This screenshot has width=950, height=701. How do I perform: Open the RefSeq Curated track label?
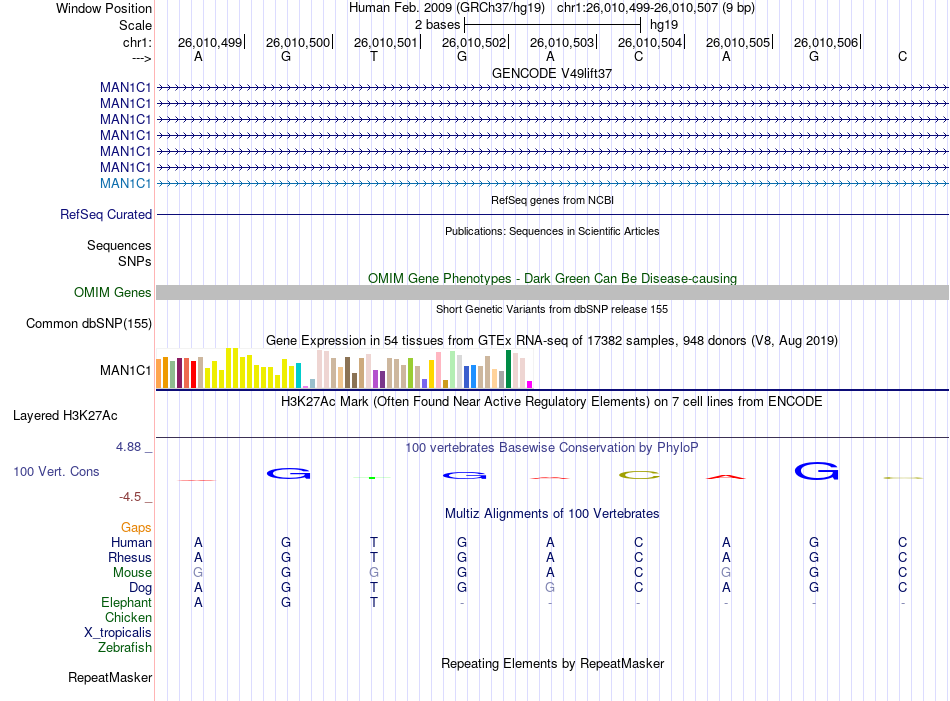click(x=106, y=214)
